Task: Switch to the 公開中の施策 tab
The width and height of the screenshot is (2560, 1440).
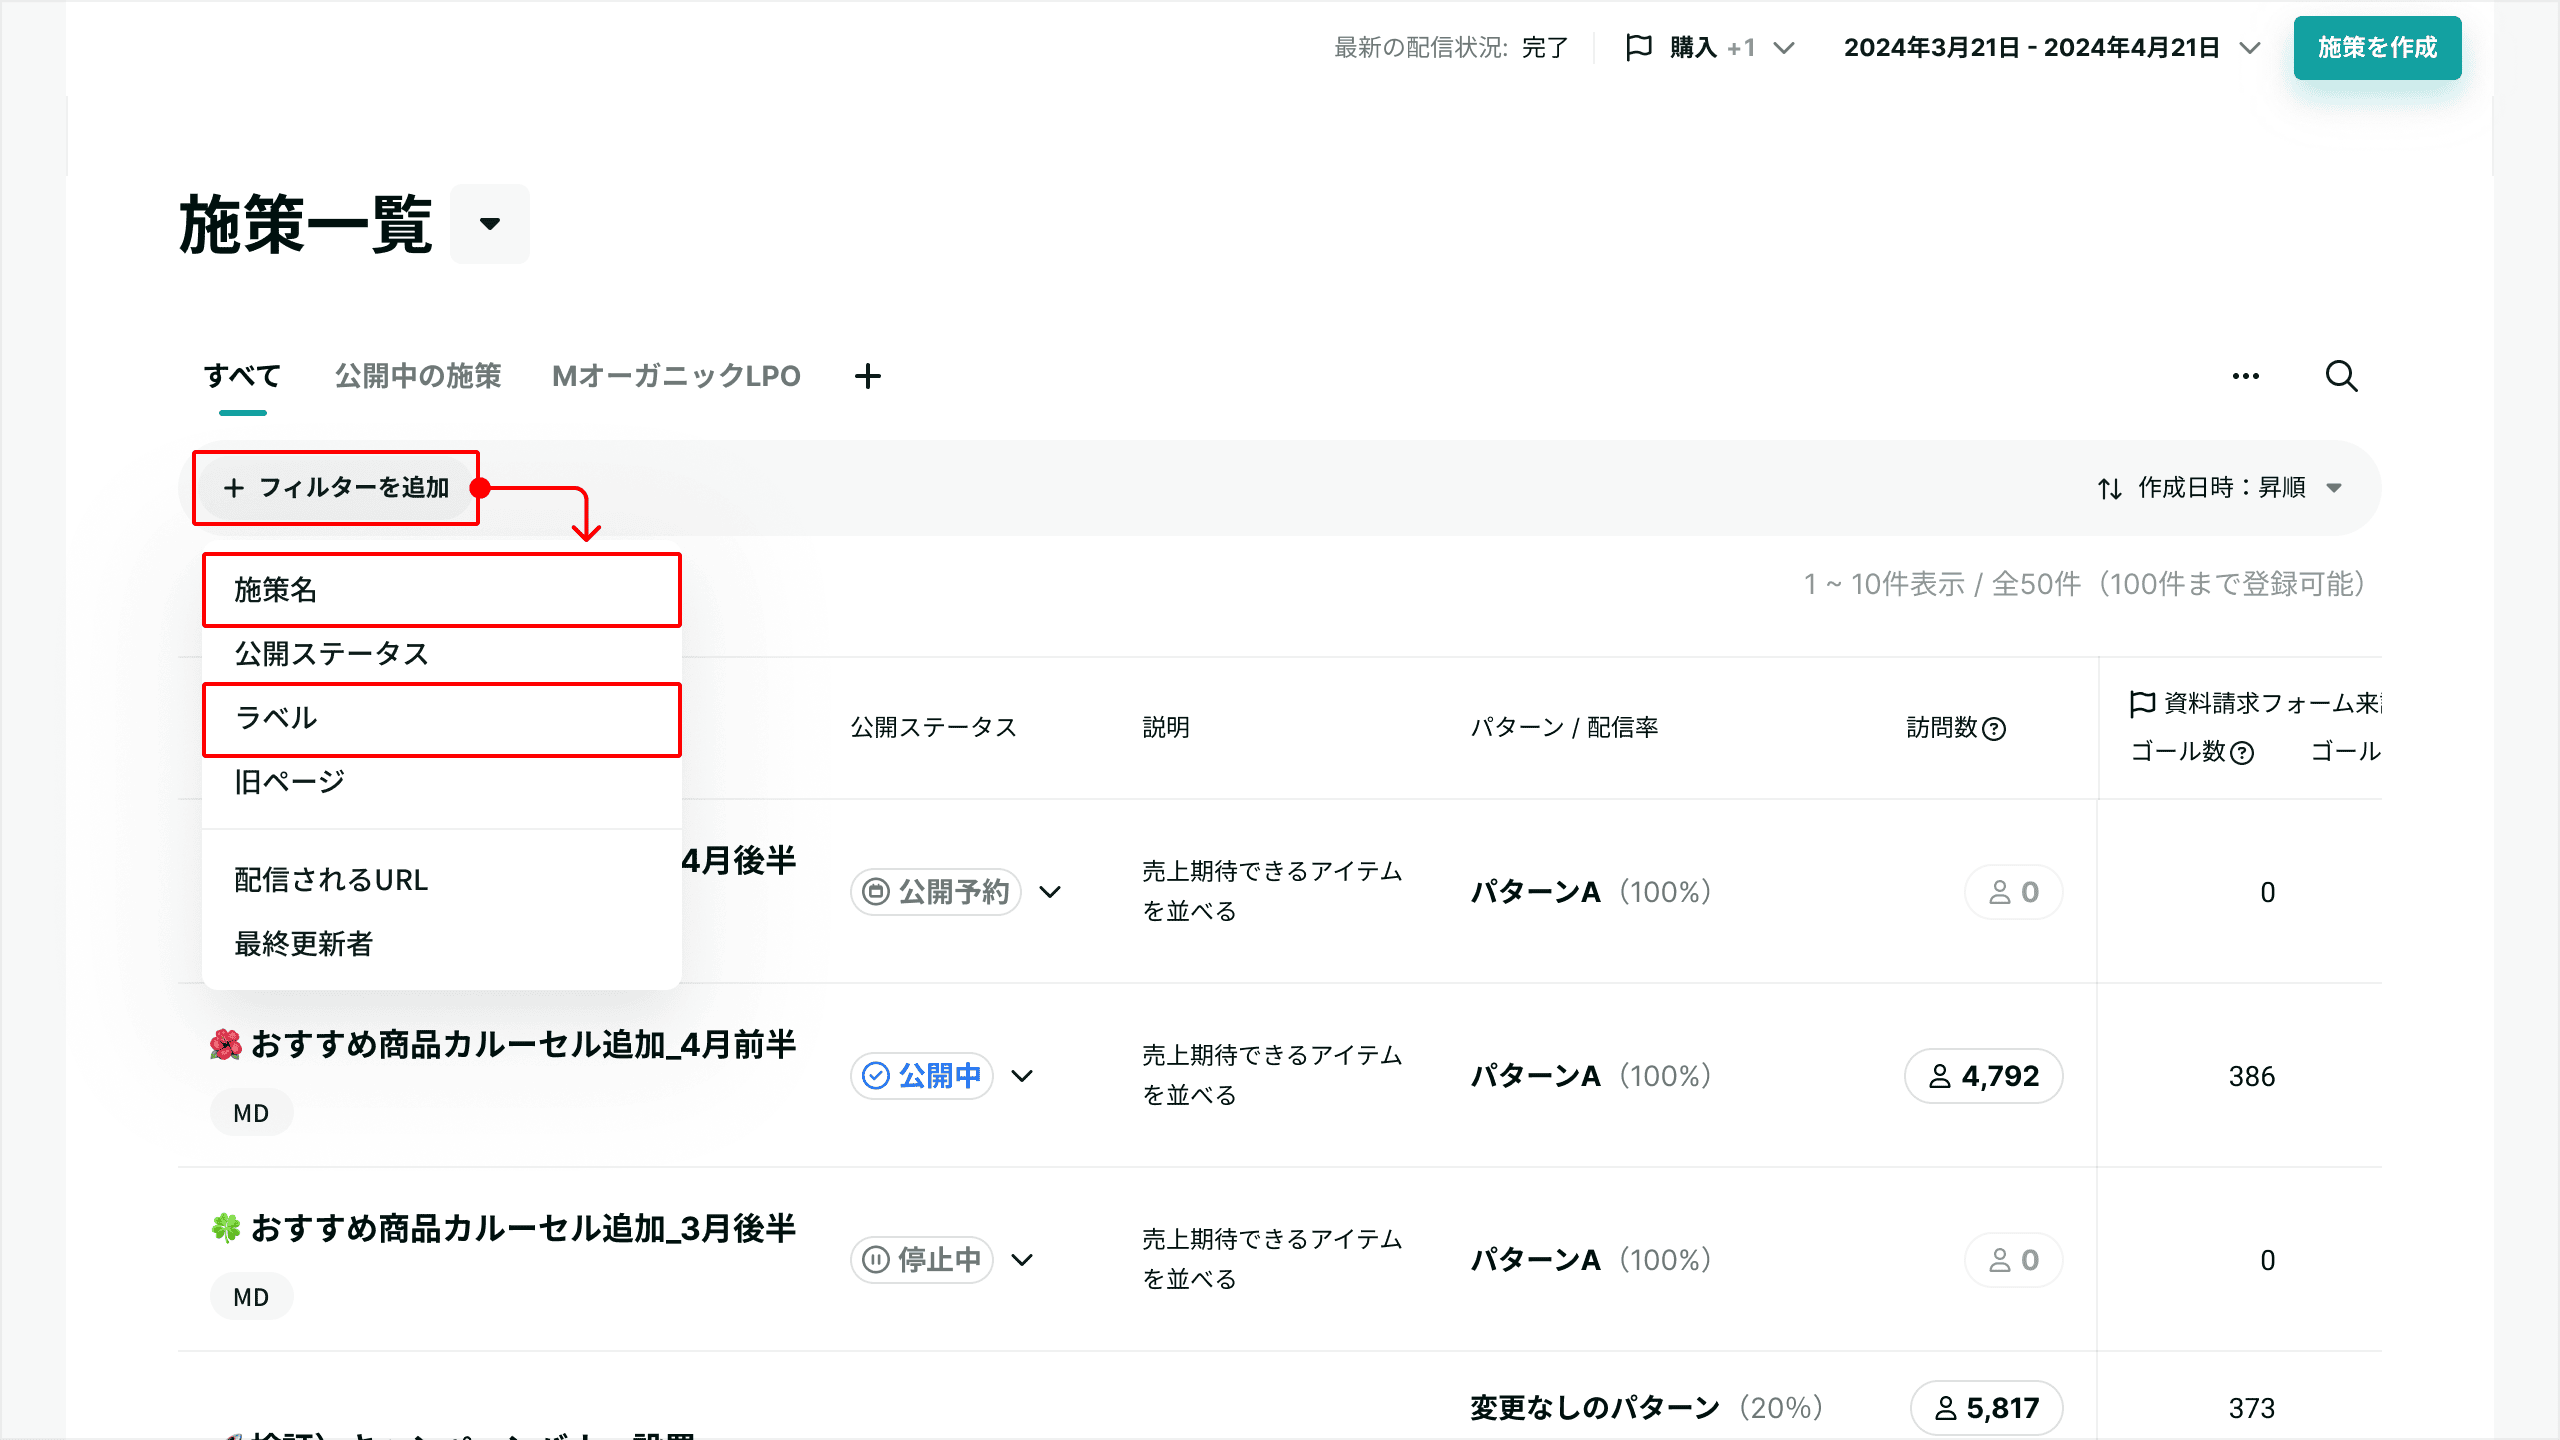Action: (x=417, y=377)
